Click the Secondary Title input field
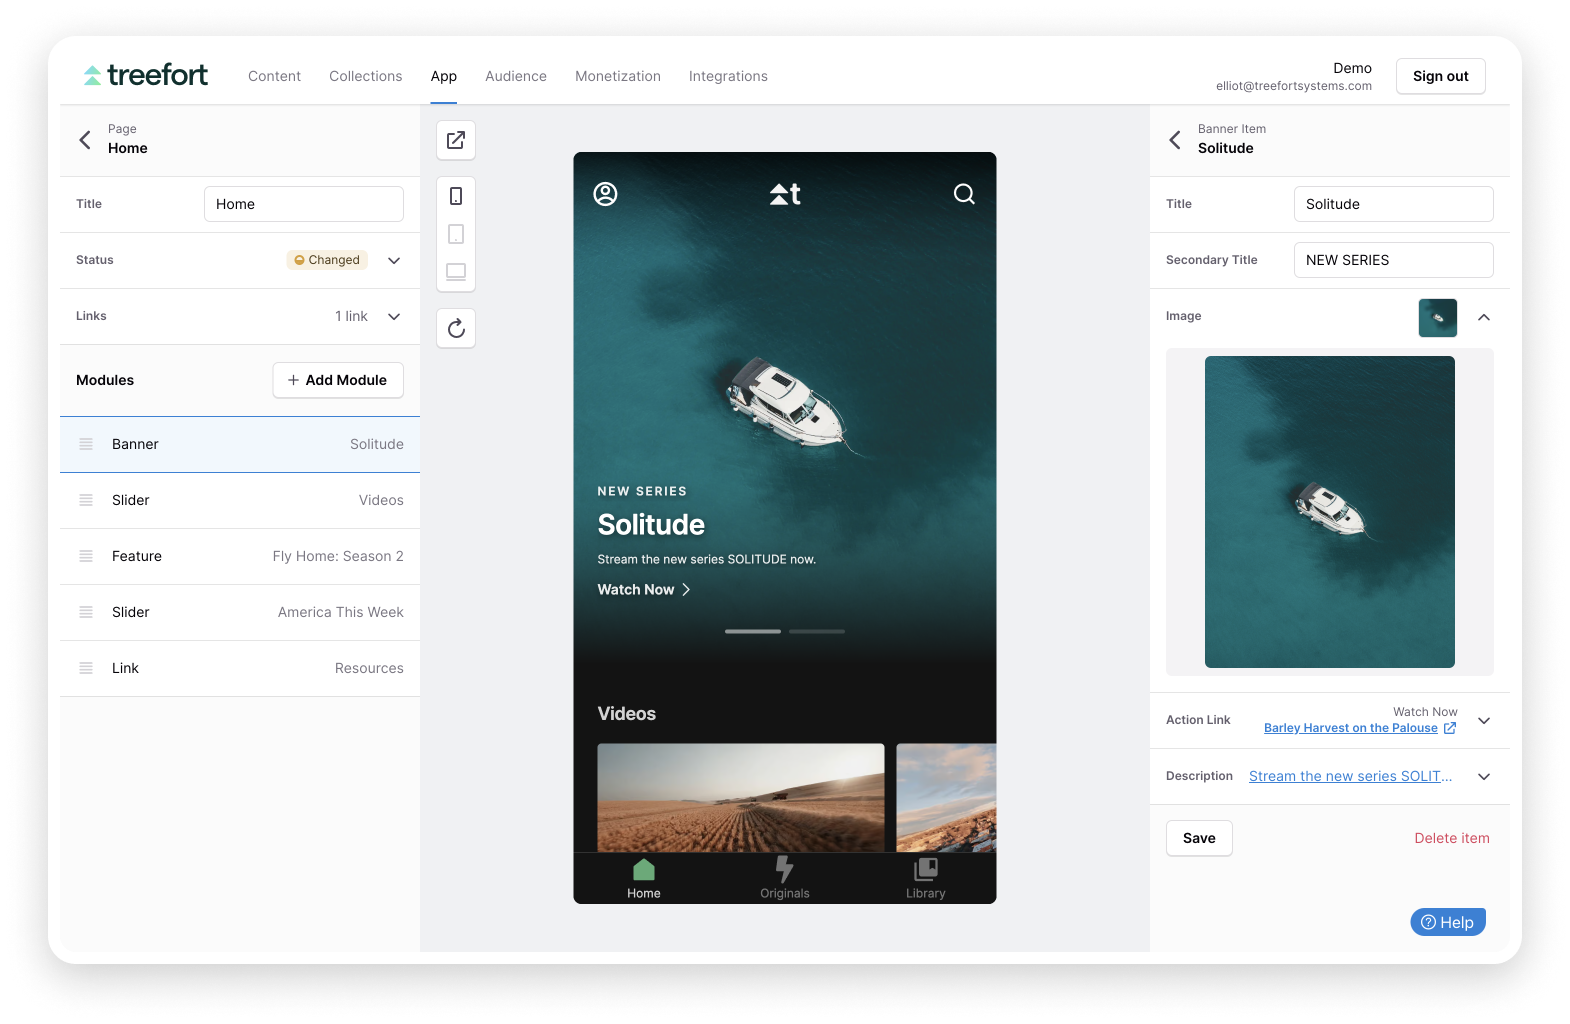The height and width of the screenshot is (1024, 1570). pyautogui.click(x=1393, y=260)
